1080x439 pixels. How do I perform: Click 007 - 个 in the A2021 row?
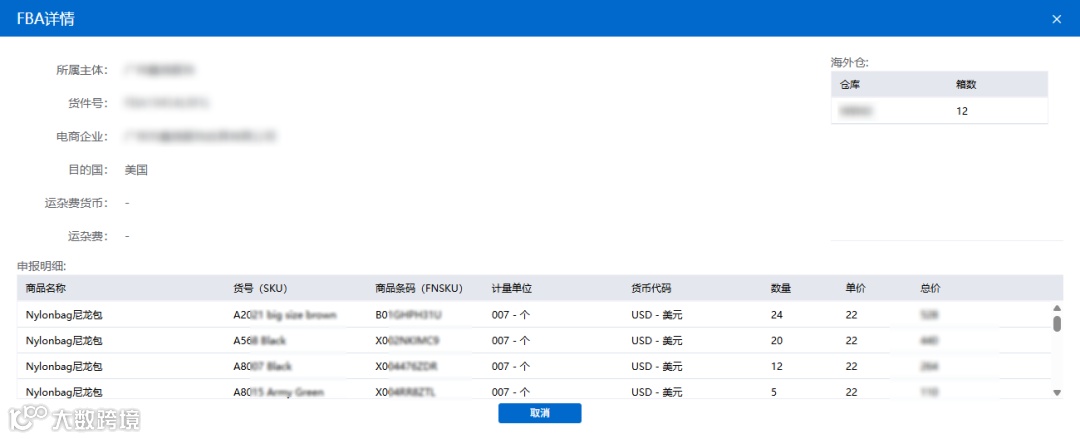click(x=510, y=315)
